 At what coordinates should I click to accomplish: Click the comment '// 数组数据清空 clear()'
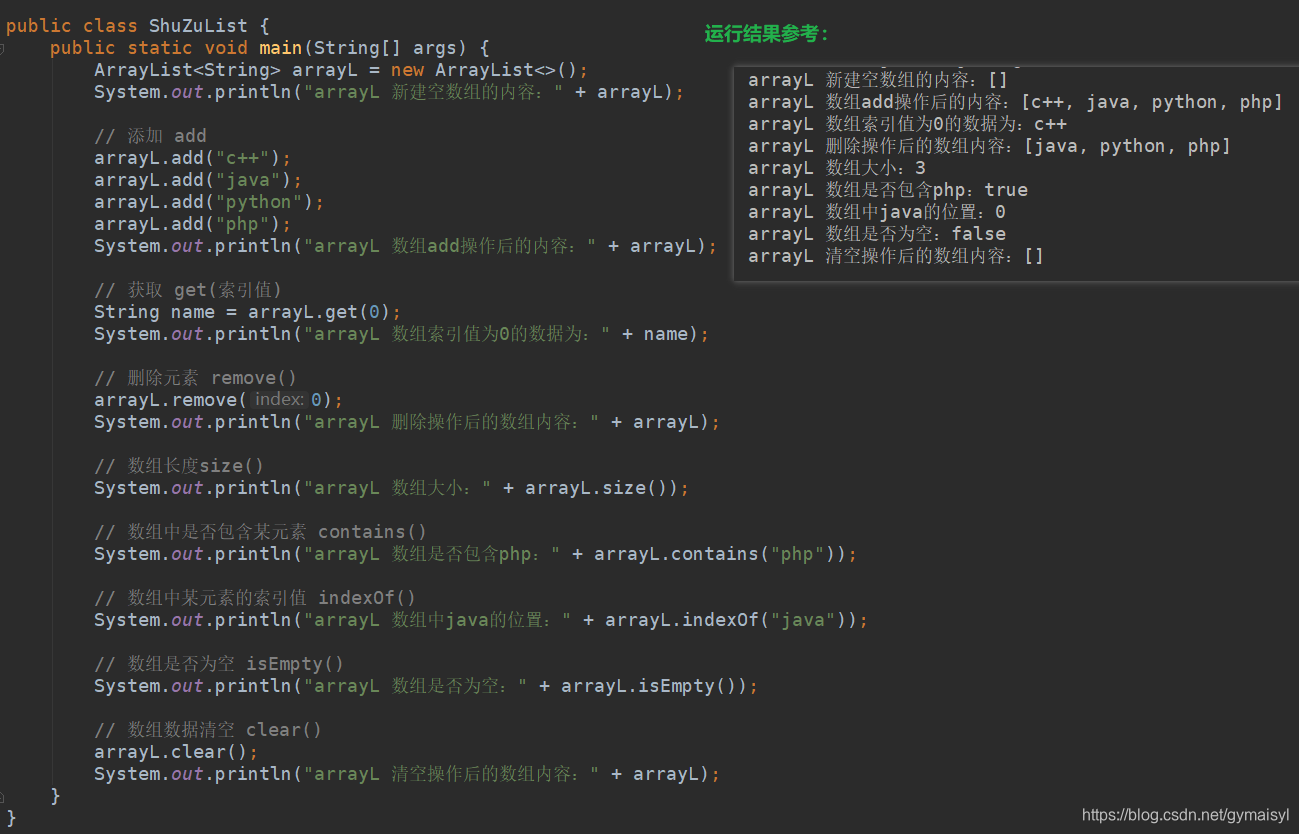coord(208,730)
